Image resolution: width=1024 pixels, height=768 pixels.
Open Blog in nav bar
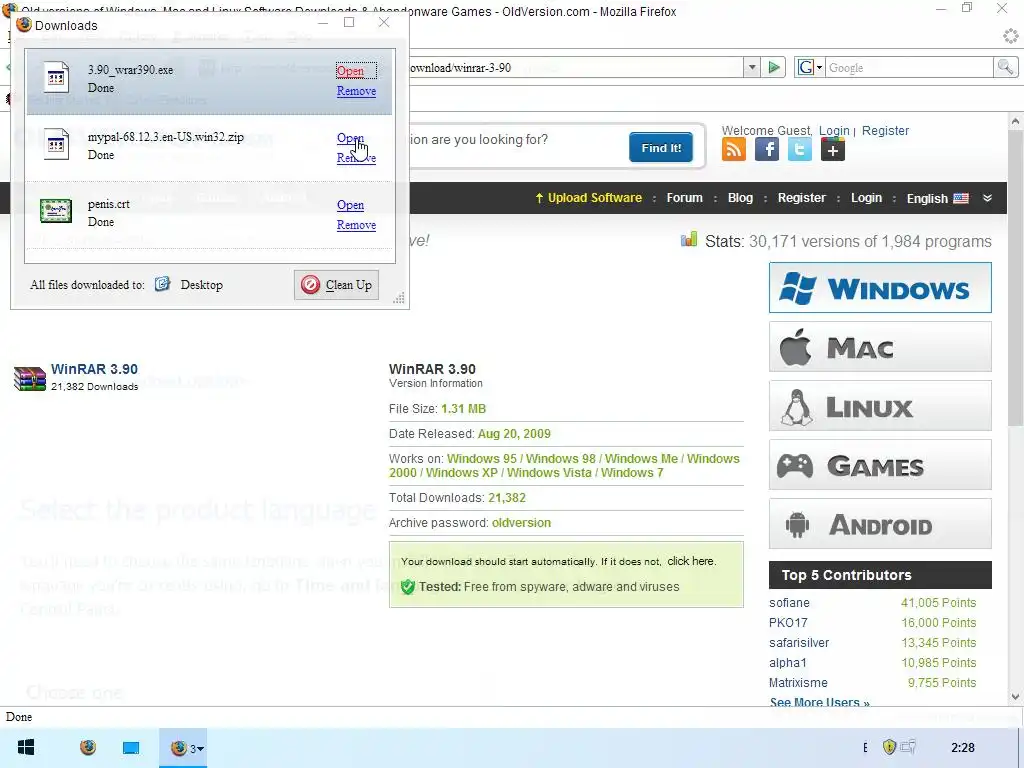click(x=740, y=198)
